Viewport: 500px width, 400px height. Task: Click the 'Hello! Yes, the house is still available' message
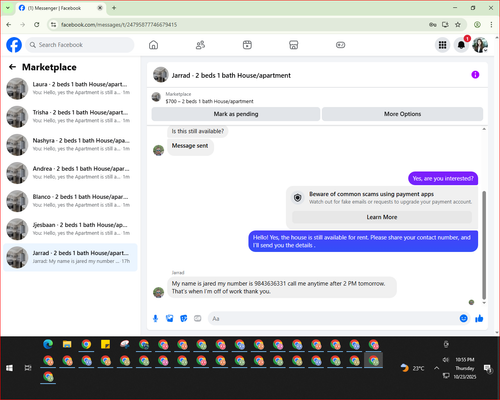pyautogui.click(x=363, y=241)
